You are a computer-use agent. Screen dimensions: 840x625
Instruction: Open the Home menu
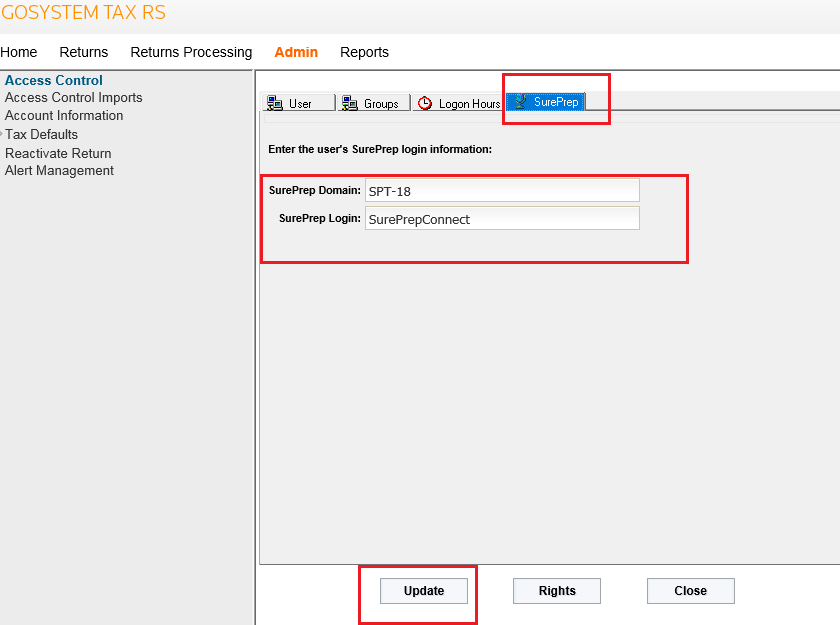tap(19, 52)
